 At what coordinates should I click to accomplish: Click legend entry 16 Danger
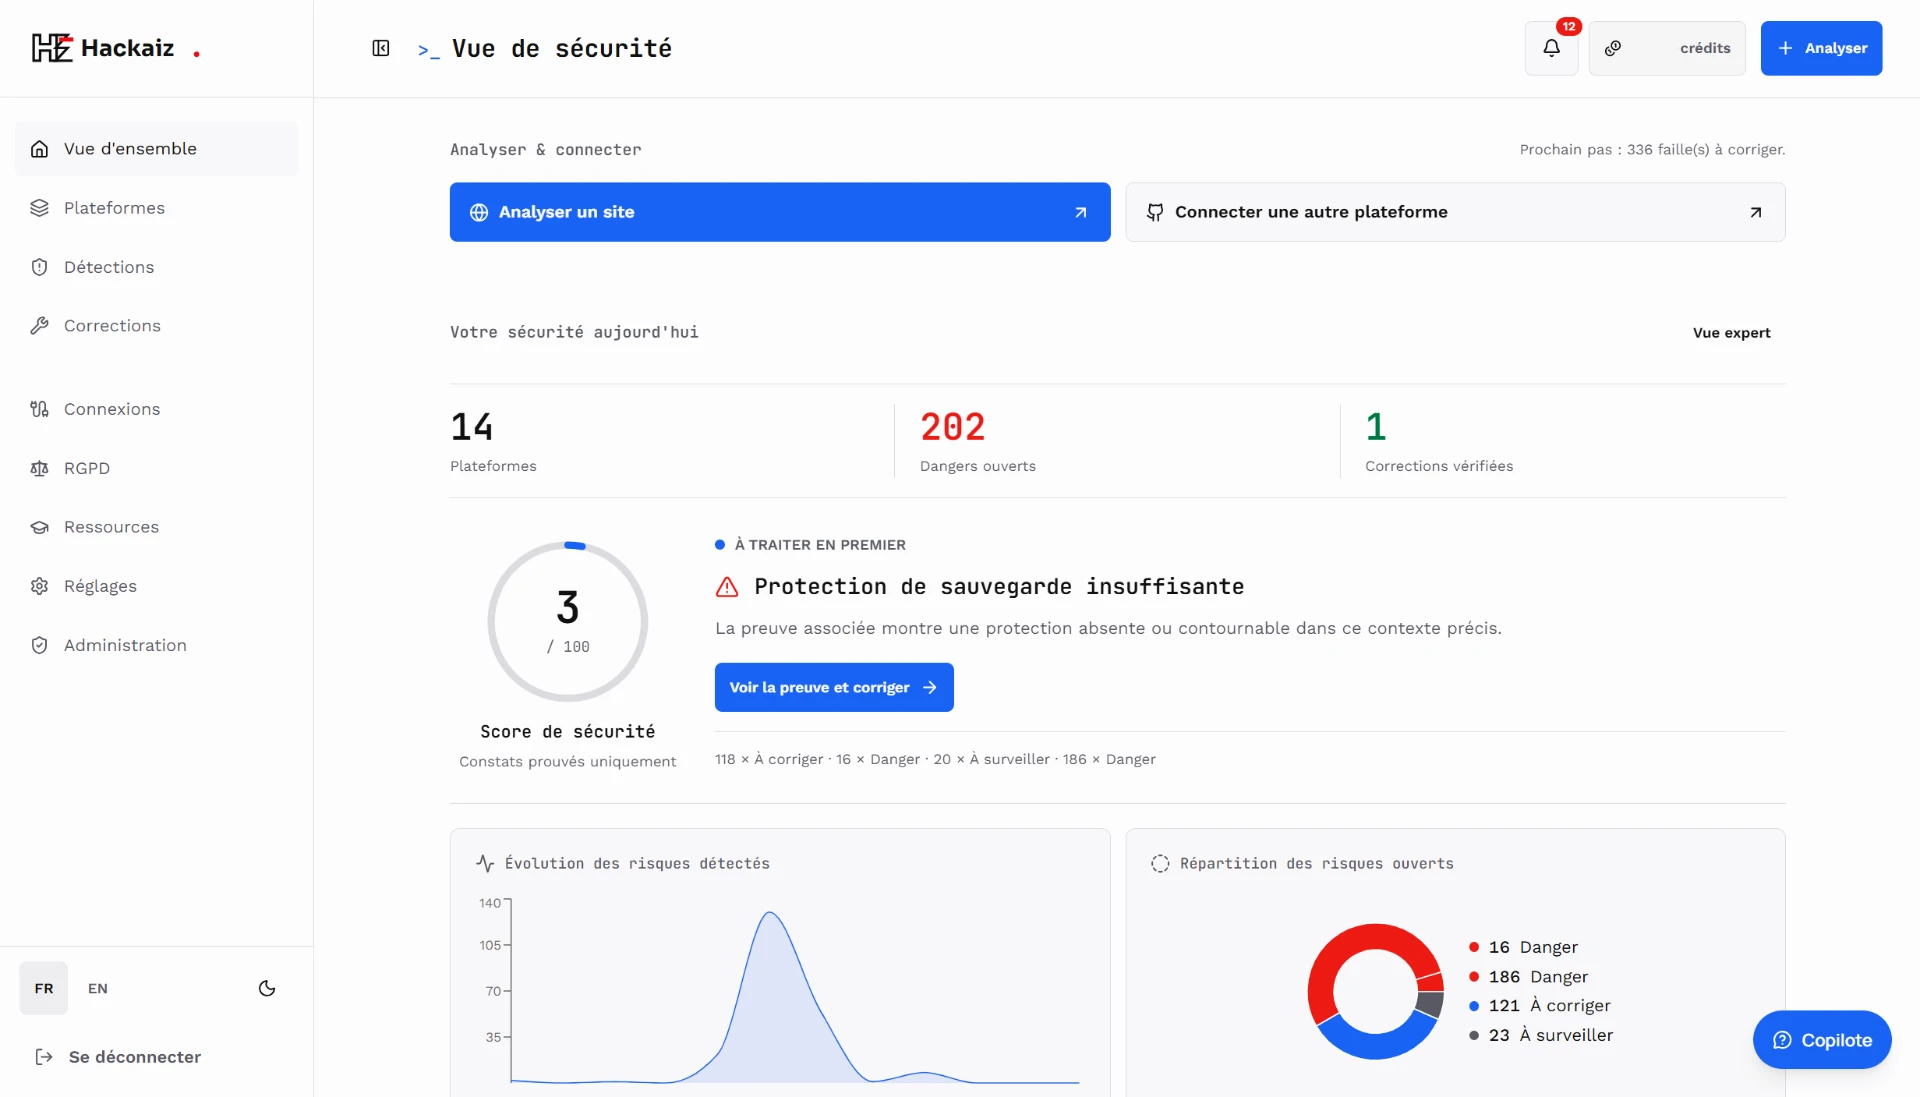point(1524,947)
